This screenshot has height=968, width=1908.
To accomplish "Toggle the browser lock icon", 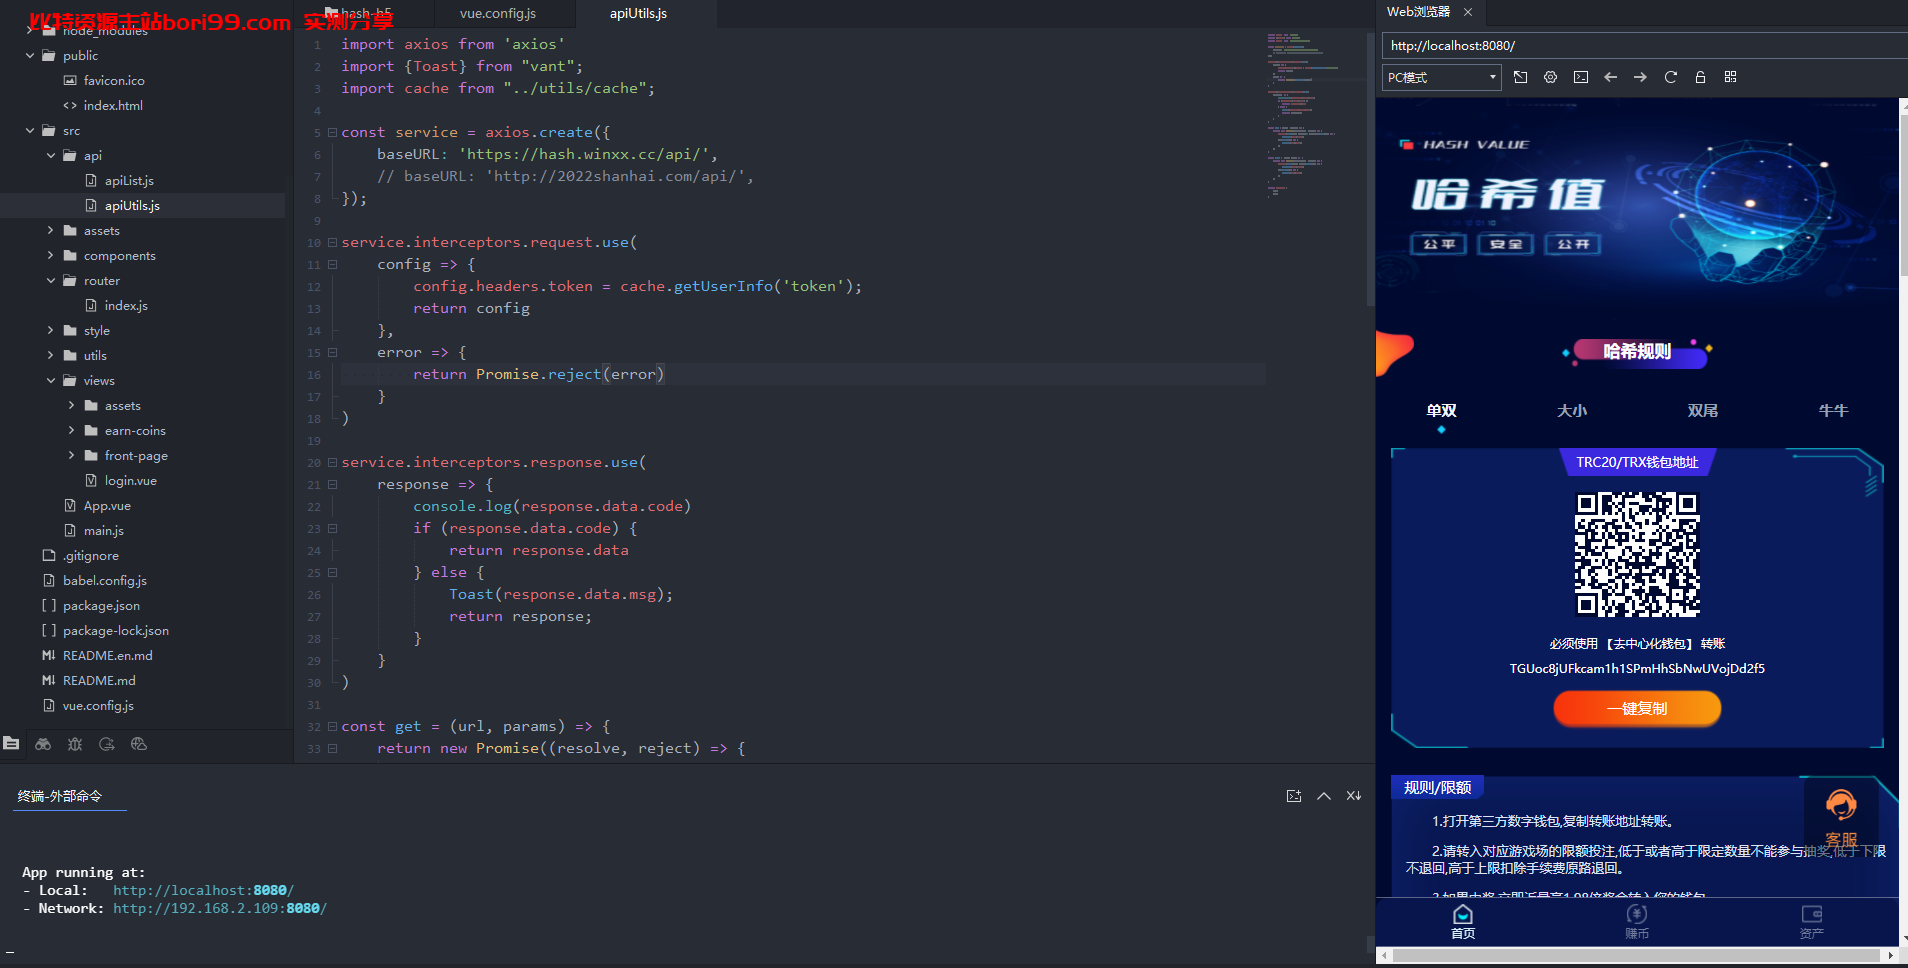I will pos(1700,77).
